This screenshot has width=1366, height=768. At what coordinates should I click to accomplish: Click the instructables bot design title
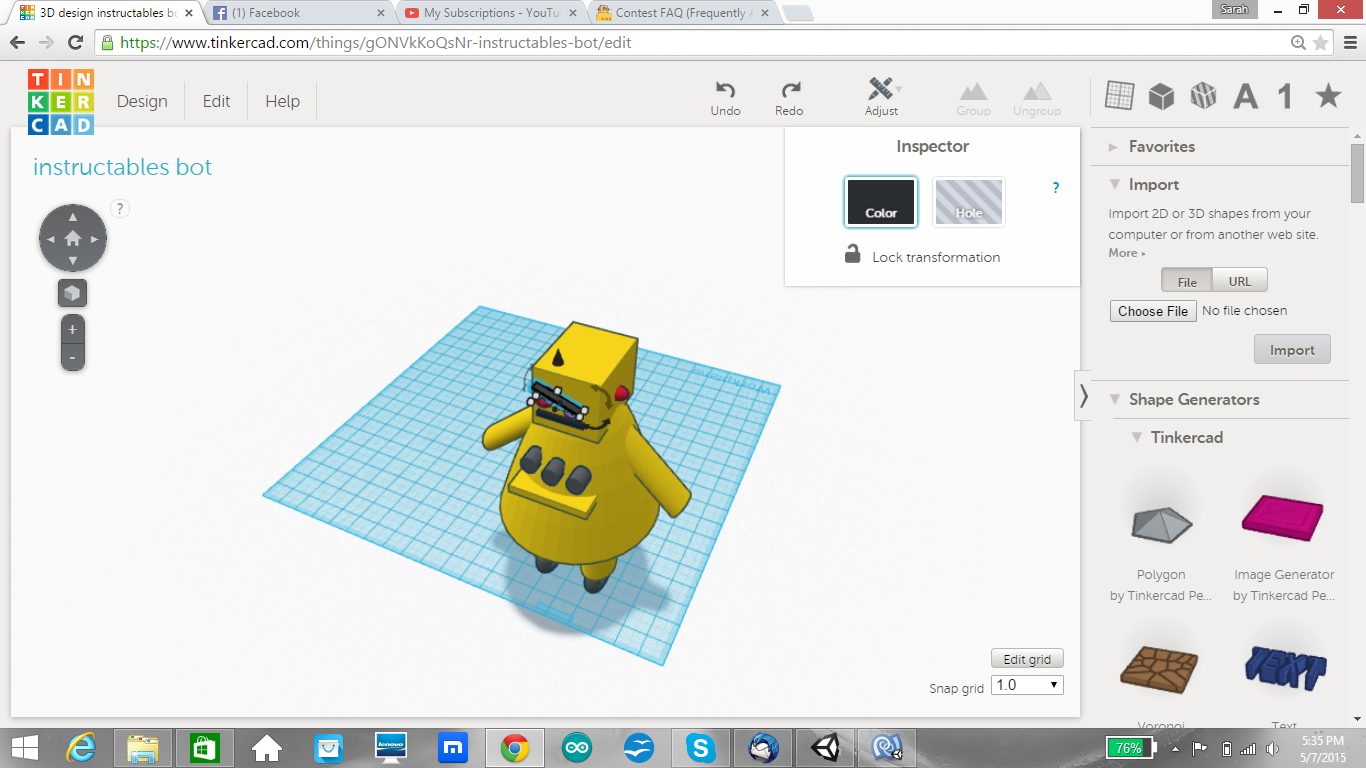pyautogui.click(x=123, y=167)
